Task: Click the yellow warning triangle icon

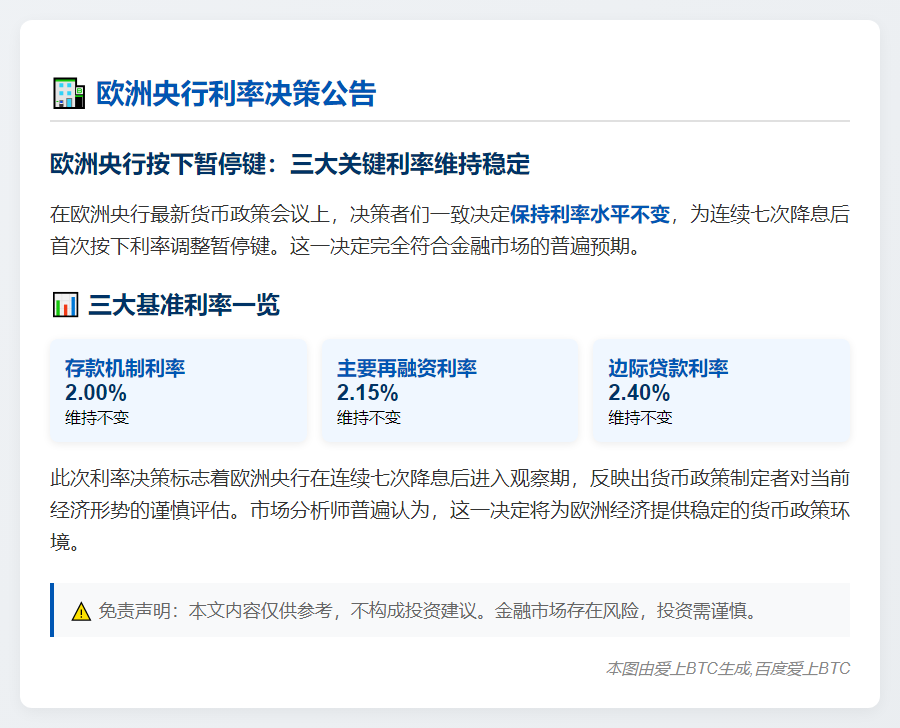Action: [81, 611]
